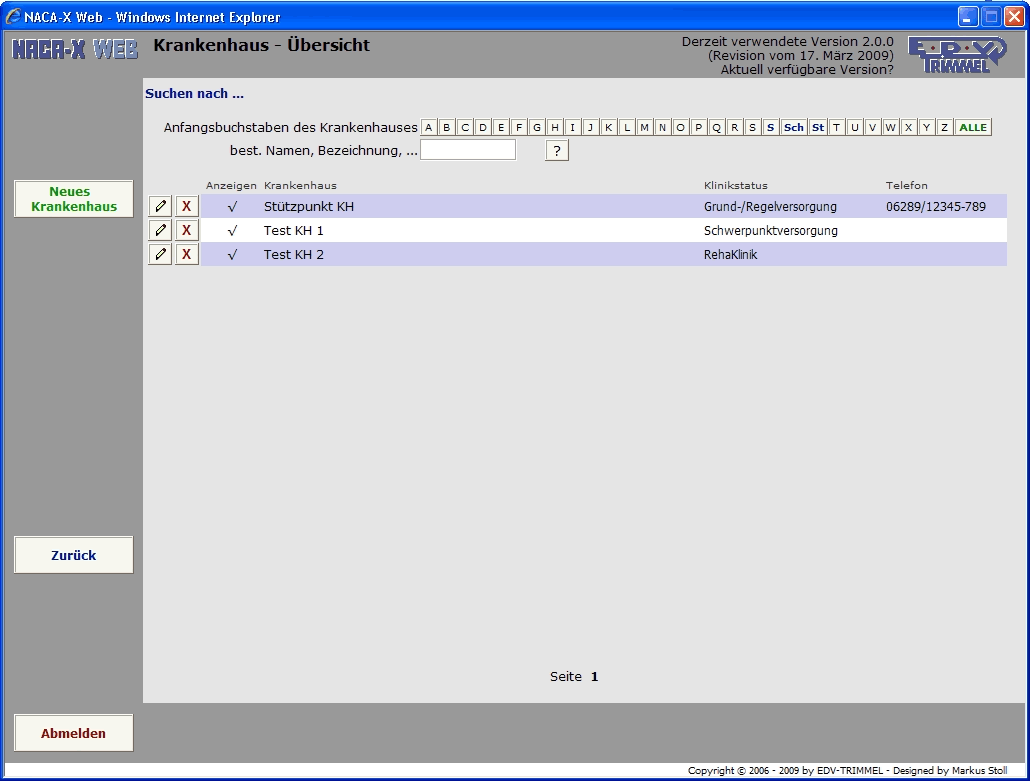
Task: Filter hospitals starting with J
Action: 591,127
